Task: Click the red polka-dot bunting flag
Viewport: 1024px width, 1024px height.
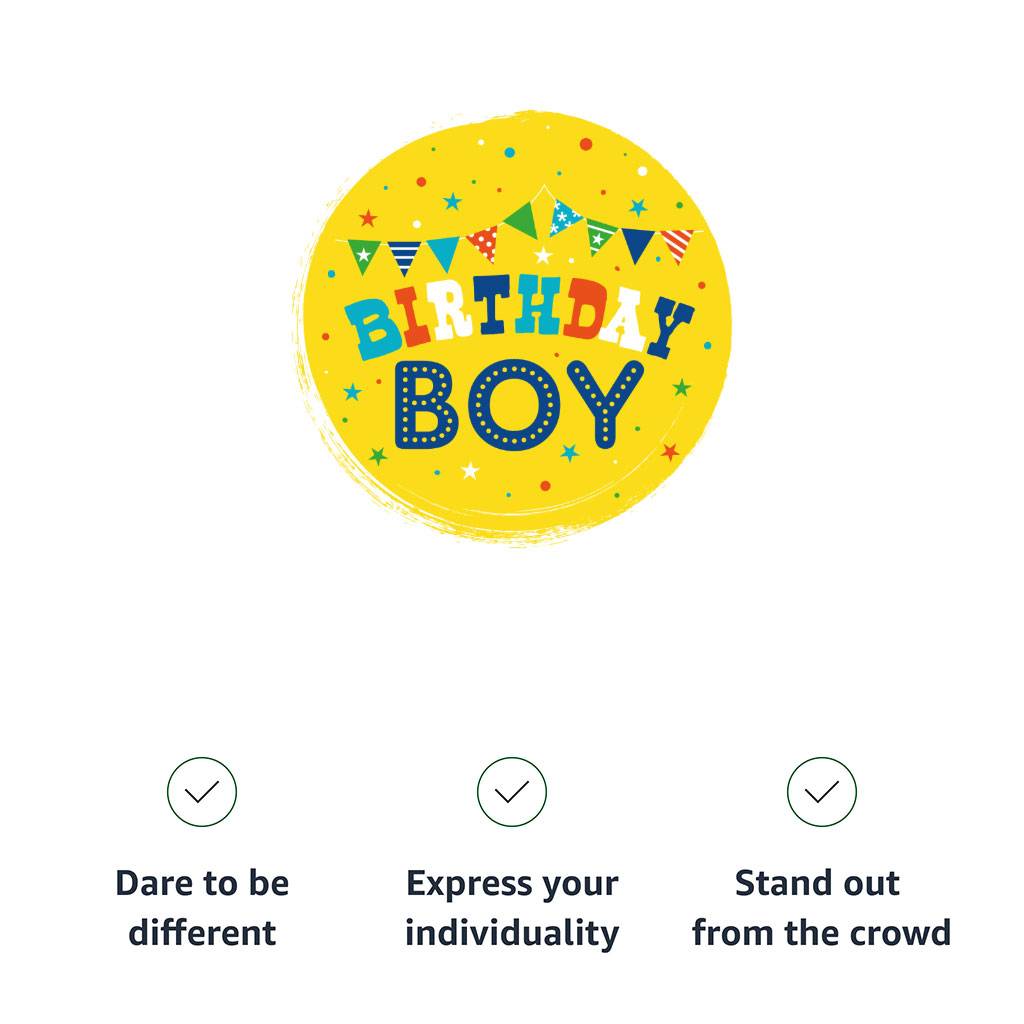Action: point(484,240)
